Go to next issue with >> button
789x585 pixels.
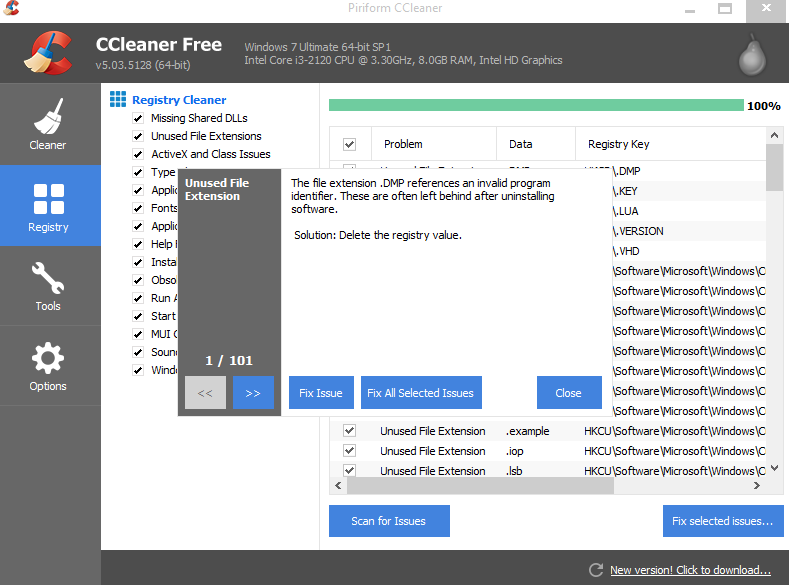(254, 393)
